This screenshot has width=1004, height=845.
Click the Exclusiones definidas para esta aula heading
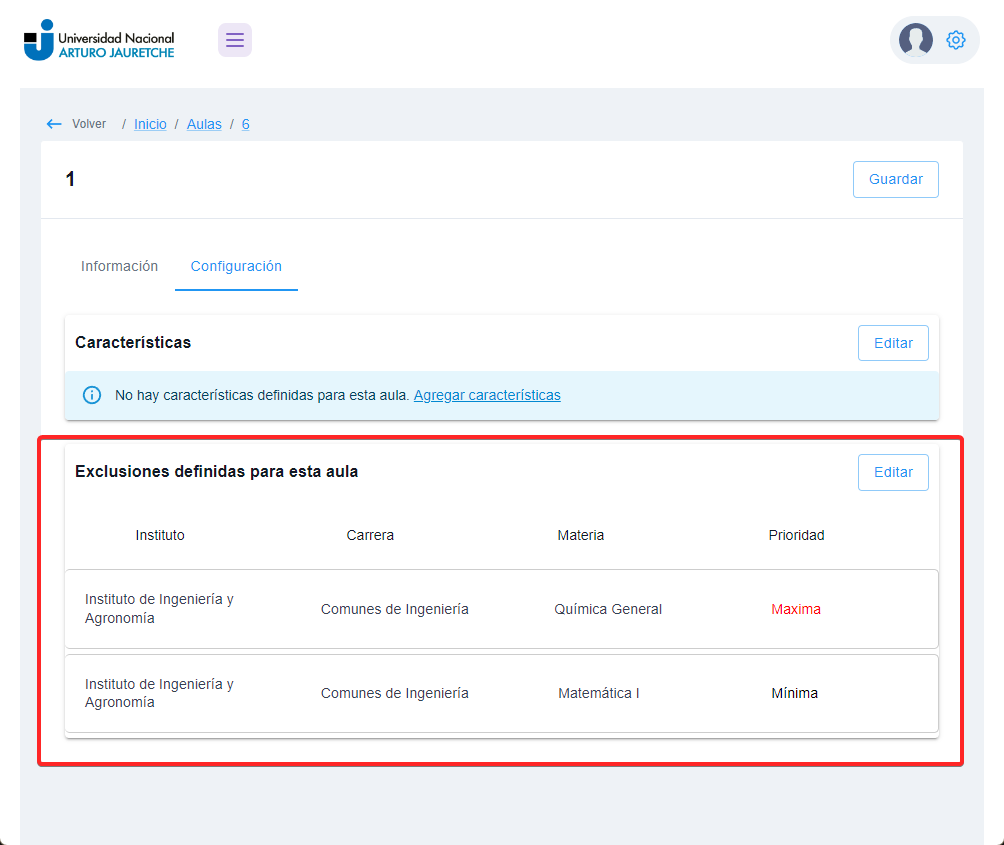(x=216, y=472)
